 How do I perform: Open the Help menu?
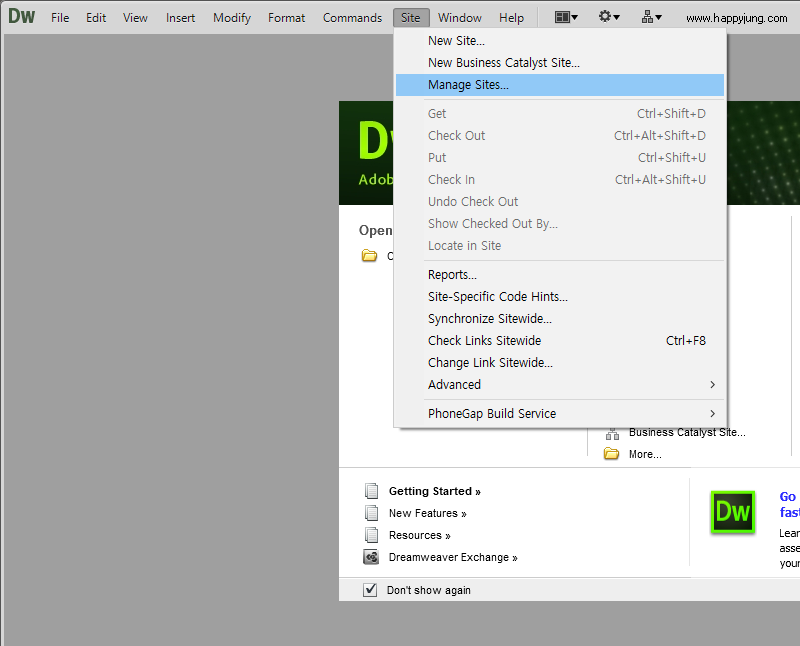click(511, 18)
